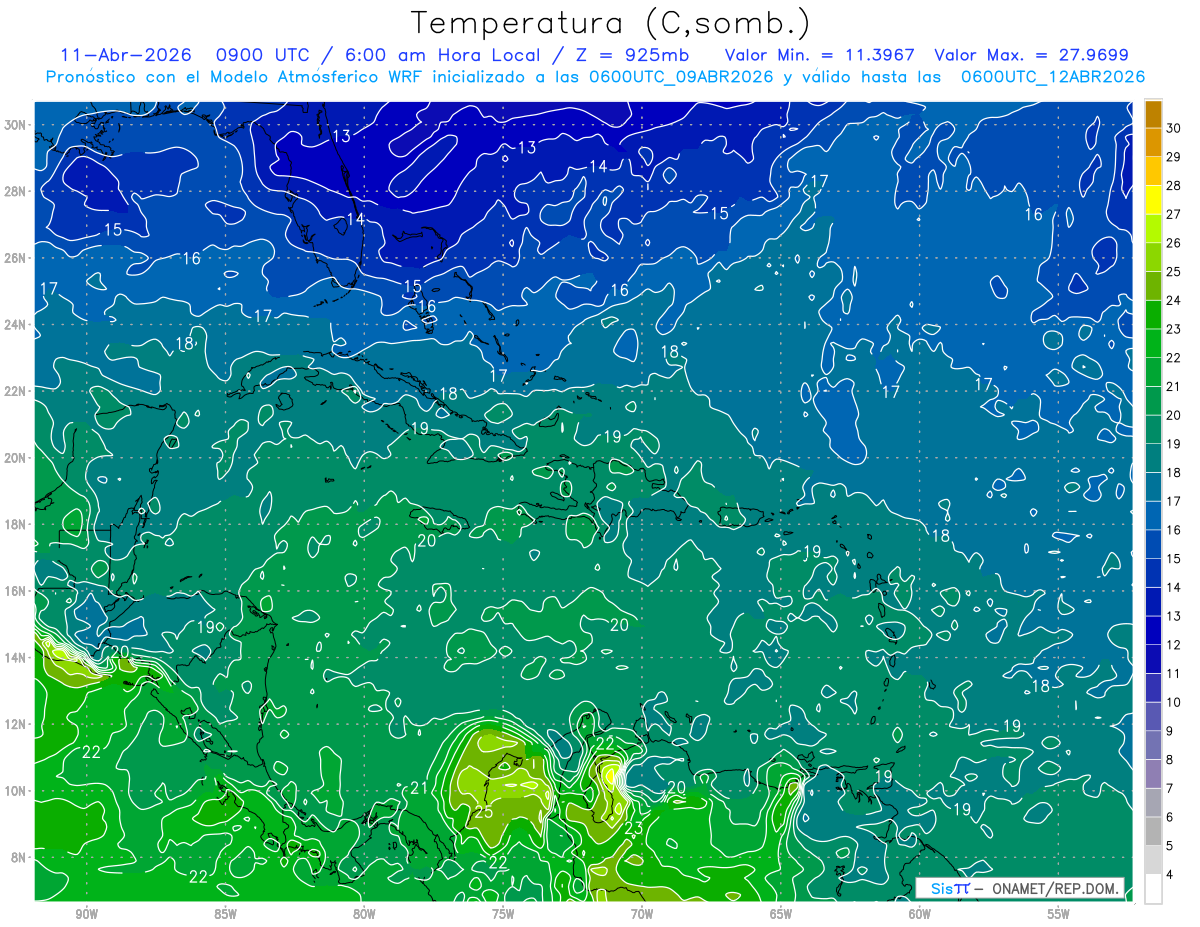Click the 90W longitude axis label
1200x927 pixels.
click(86, 913)
